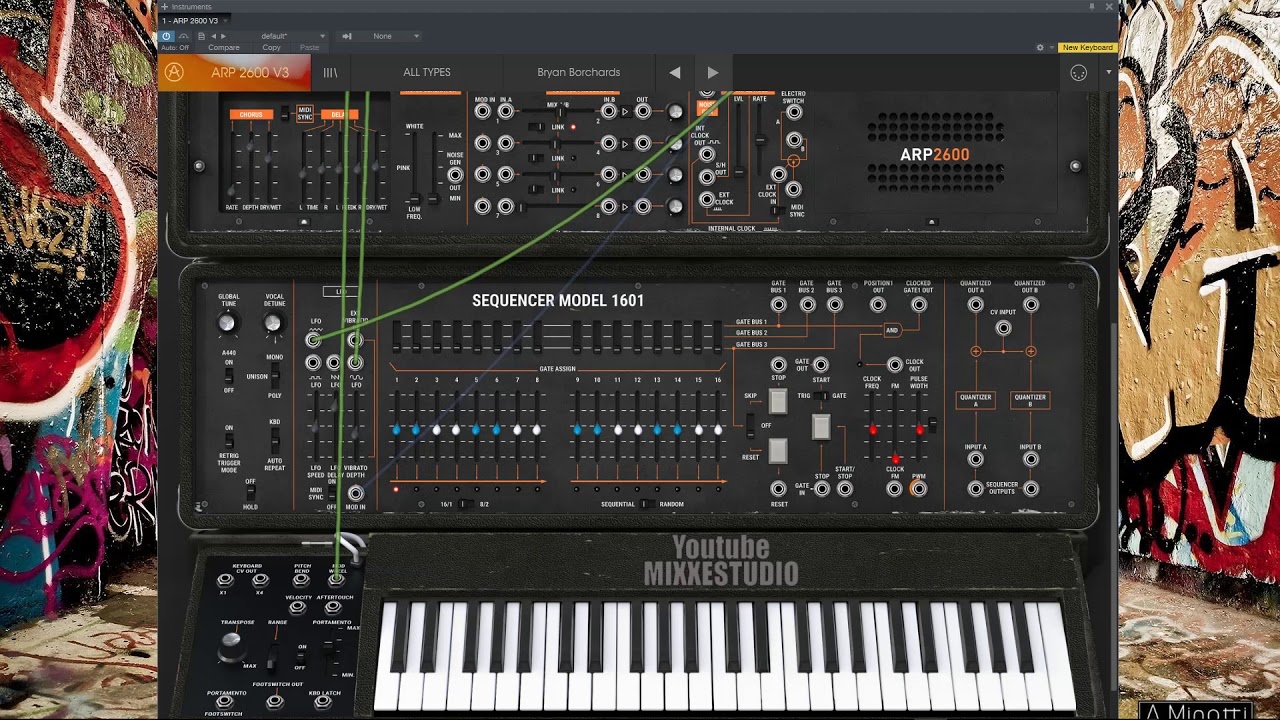Click the Gate Out jack
The height and width of the screenshot is (720, 1280).
821,366
